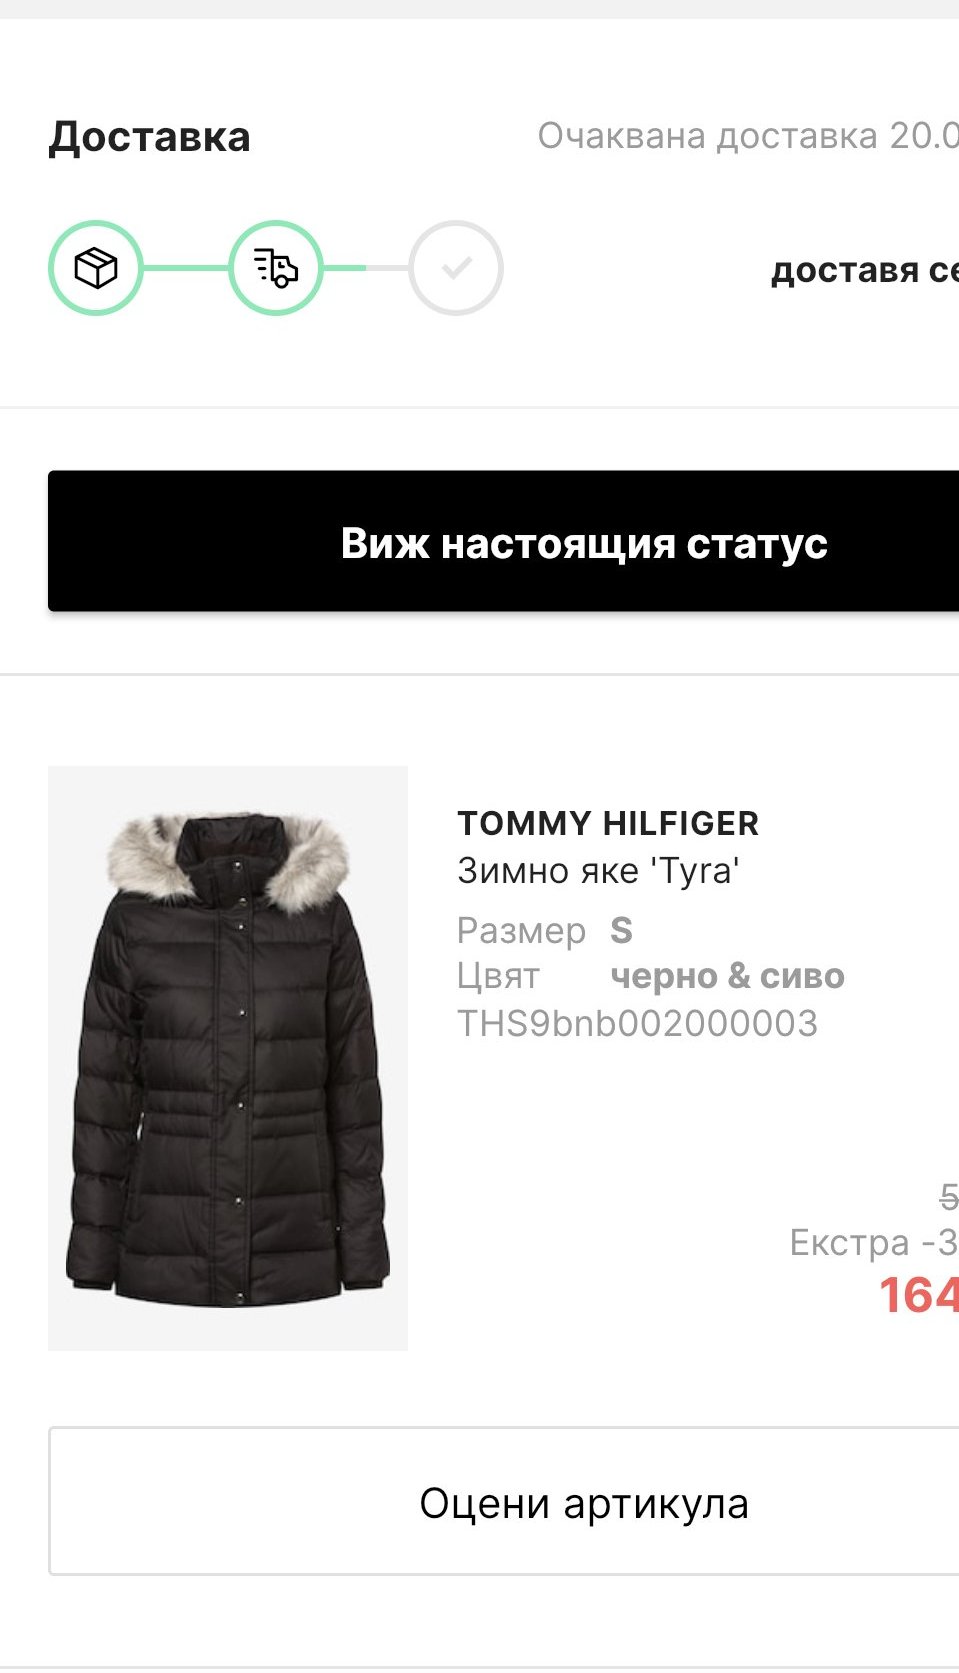Click the 'Очаквана доставка' expected date text

[x=748, y=136]
